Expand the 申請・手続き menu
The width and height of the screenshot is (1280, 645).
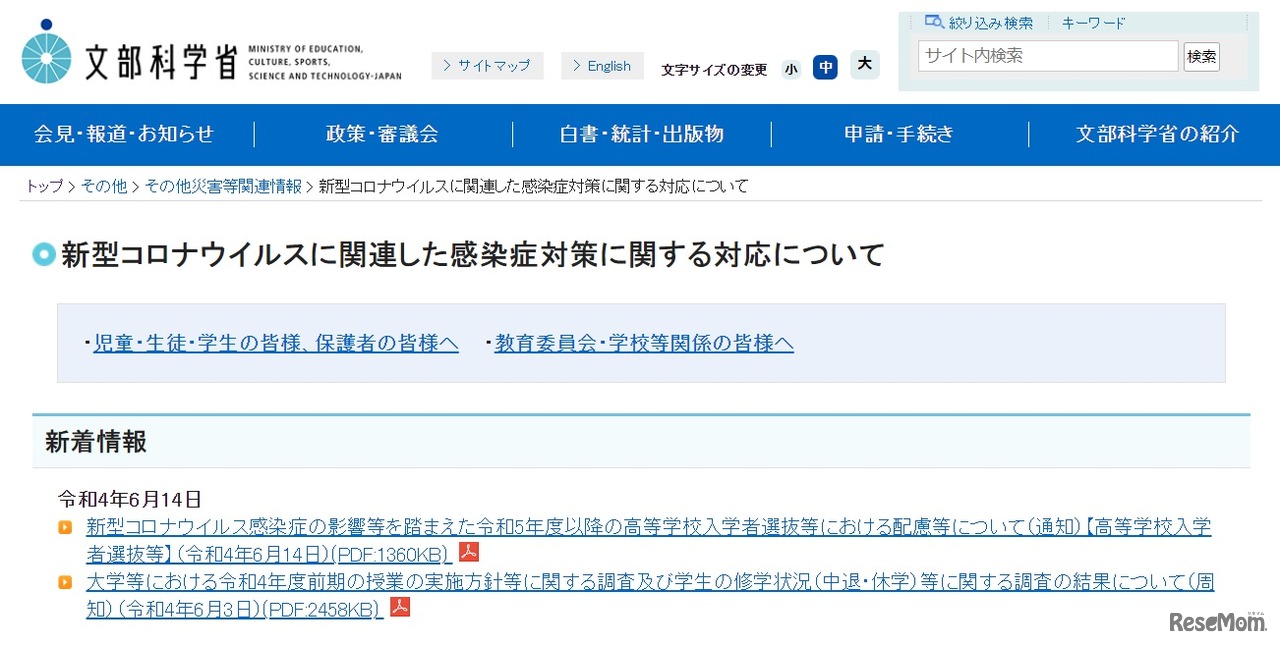point(899,134)
